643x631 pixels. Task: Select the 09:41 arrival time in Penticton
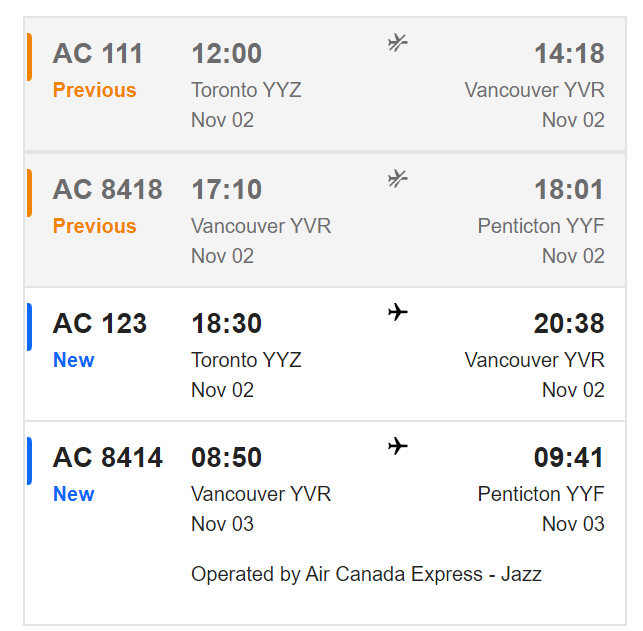coord(569,458)
